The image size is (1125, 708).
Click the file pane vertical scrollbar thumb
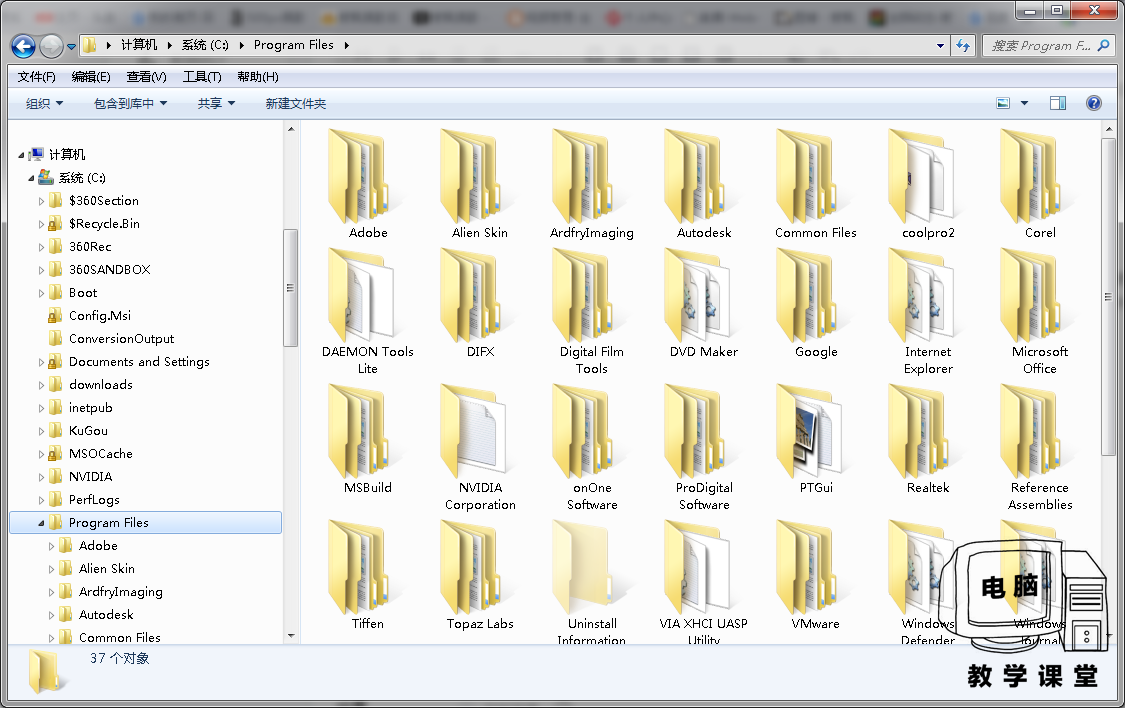click(1108, 297)
